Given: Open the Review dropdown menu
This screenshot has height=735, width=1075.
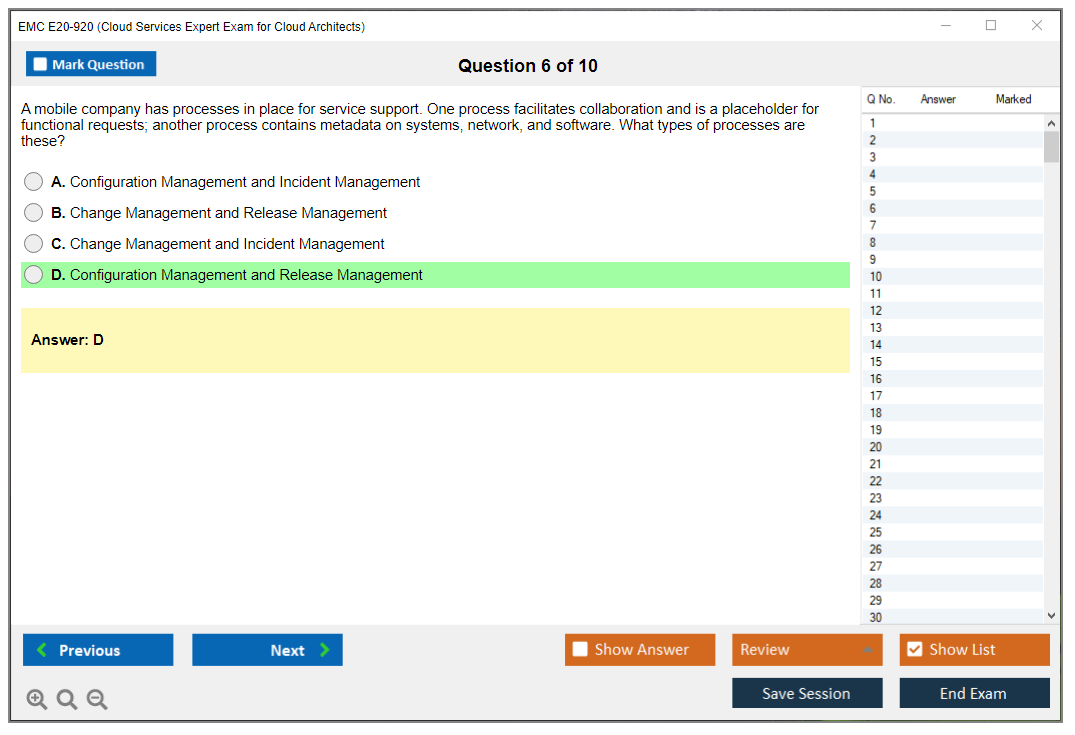Looking at the screenshot, I should [x=806, y=650].
